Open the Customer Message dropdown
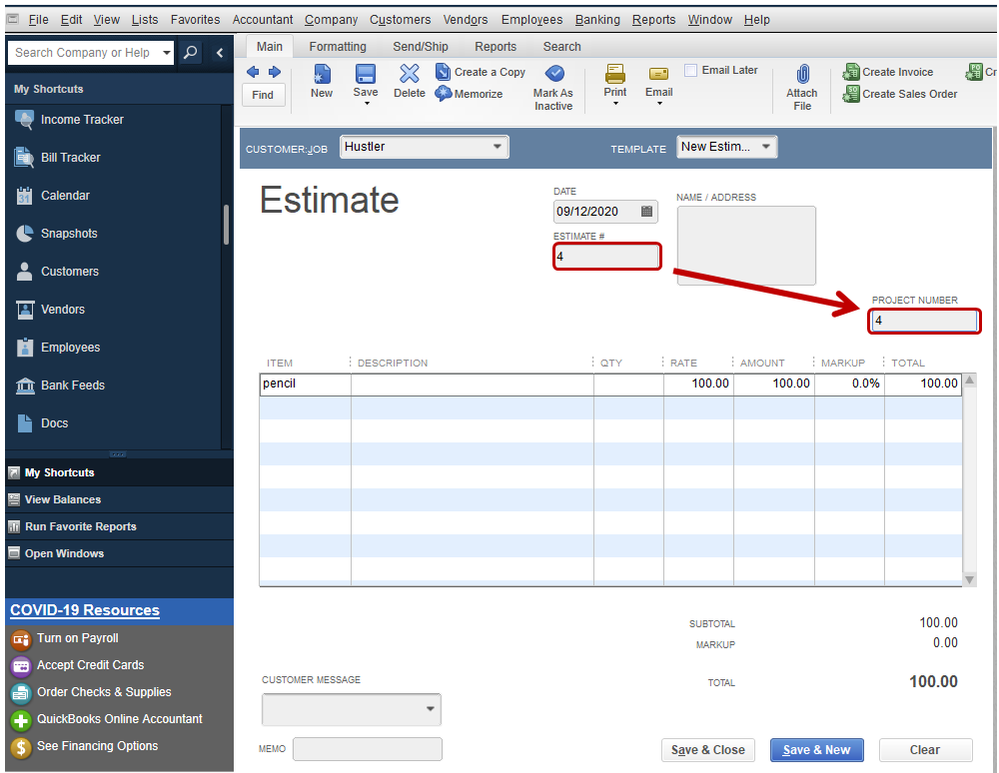The height and width of the screenshot is (773, 999). click(x=430, y=709)
